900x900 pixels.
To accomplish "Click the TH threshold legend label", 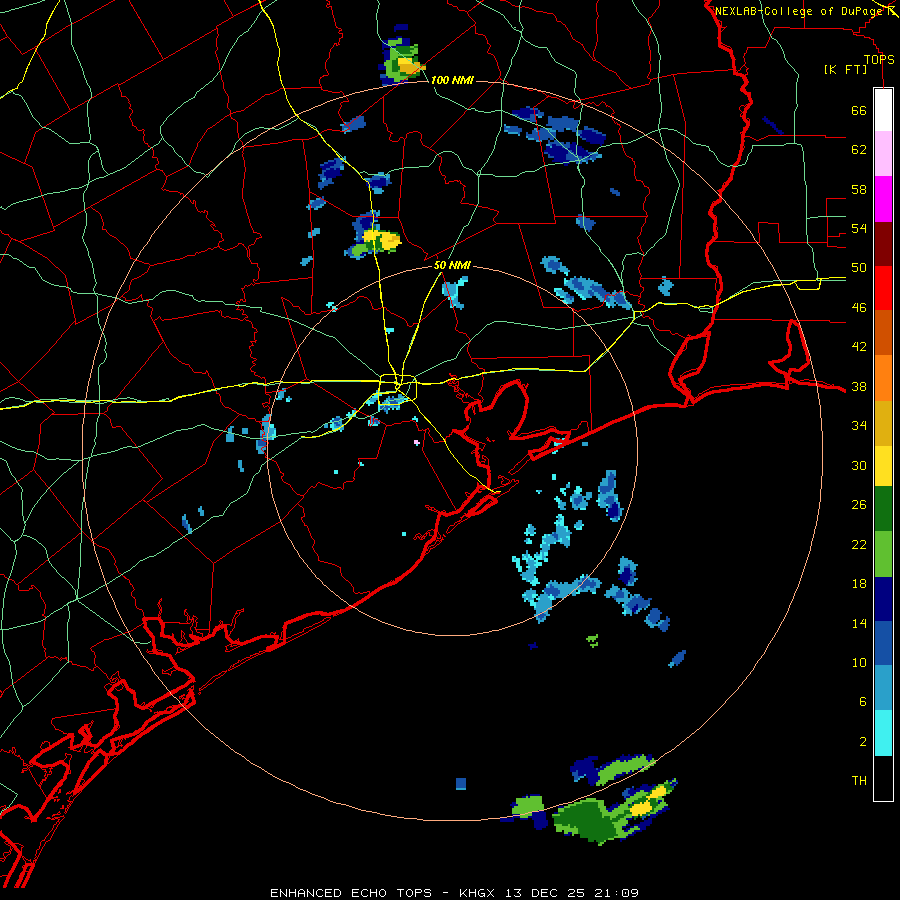I will (x=859, y=781).
